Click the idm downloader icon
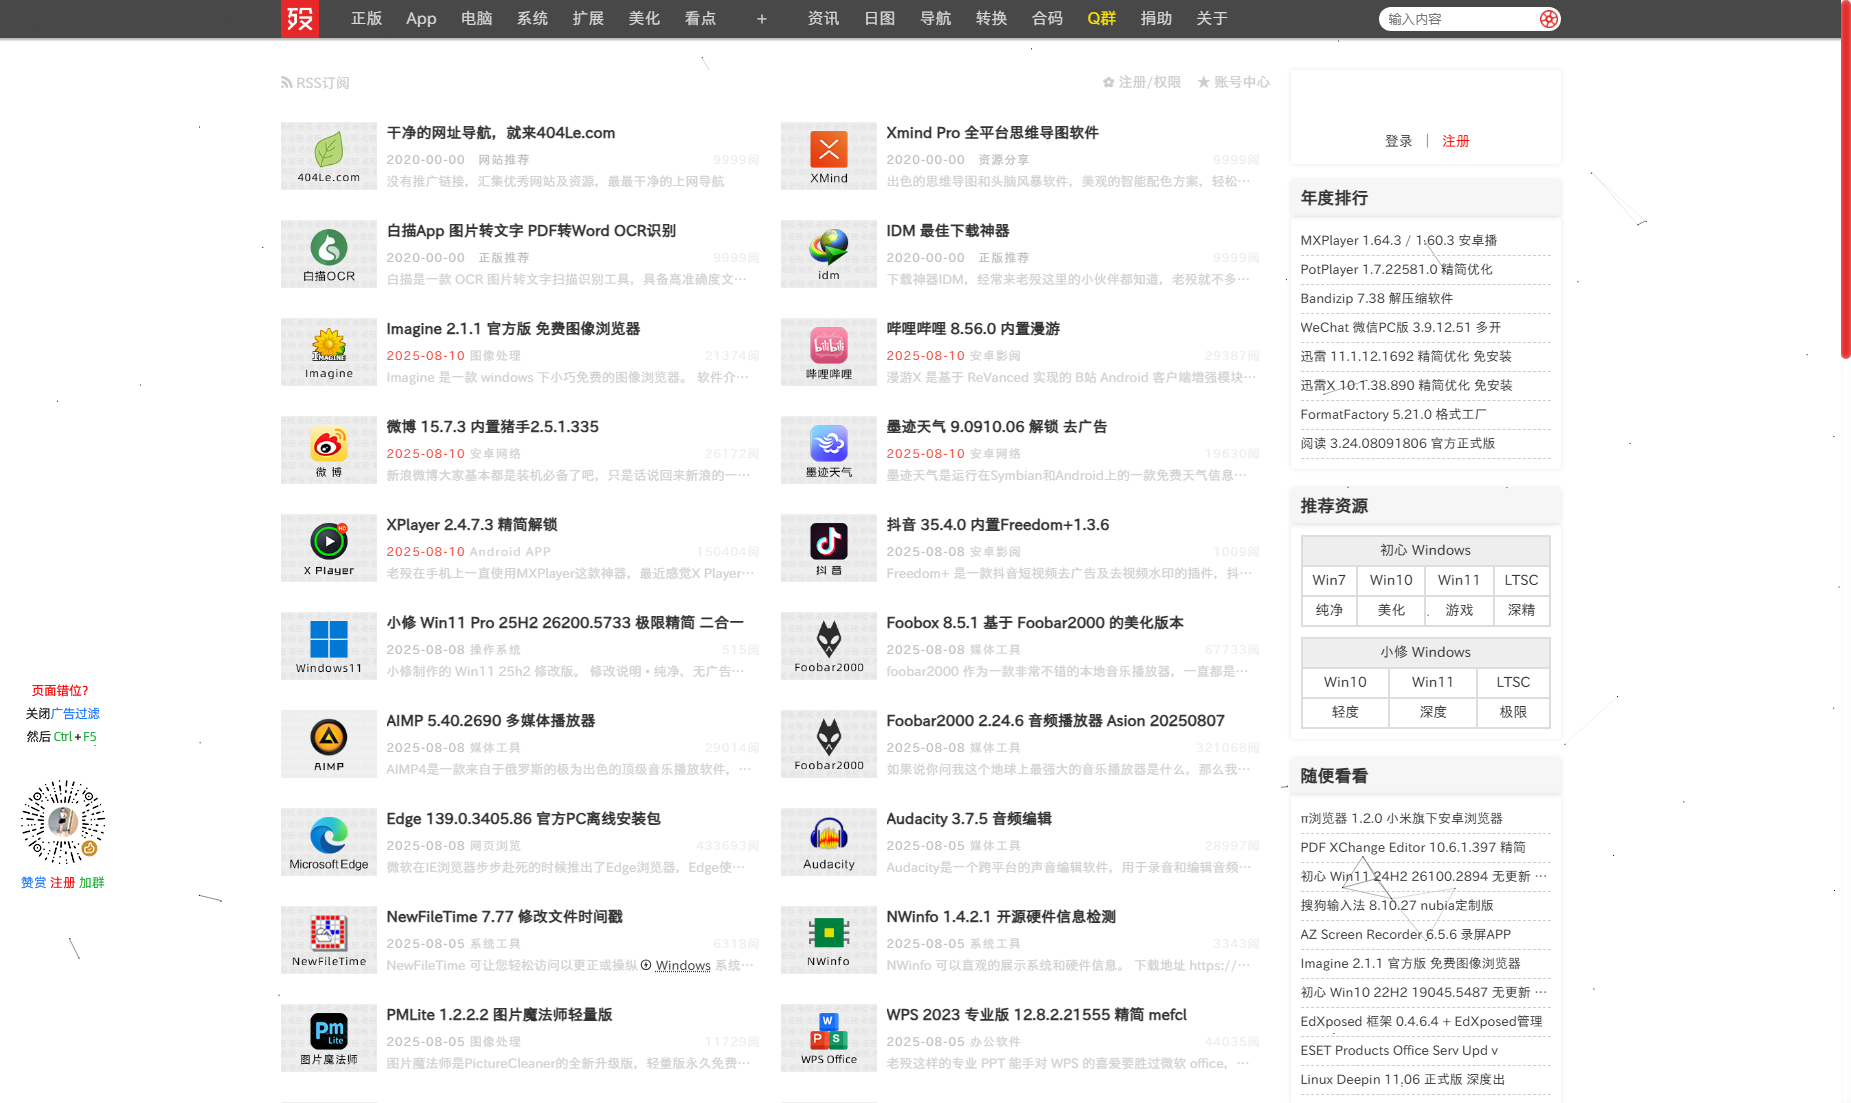1851x1103 pixels. pos(829,254)
